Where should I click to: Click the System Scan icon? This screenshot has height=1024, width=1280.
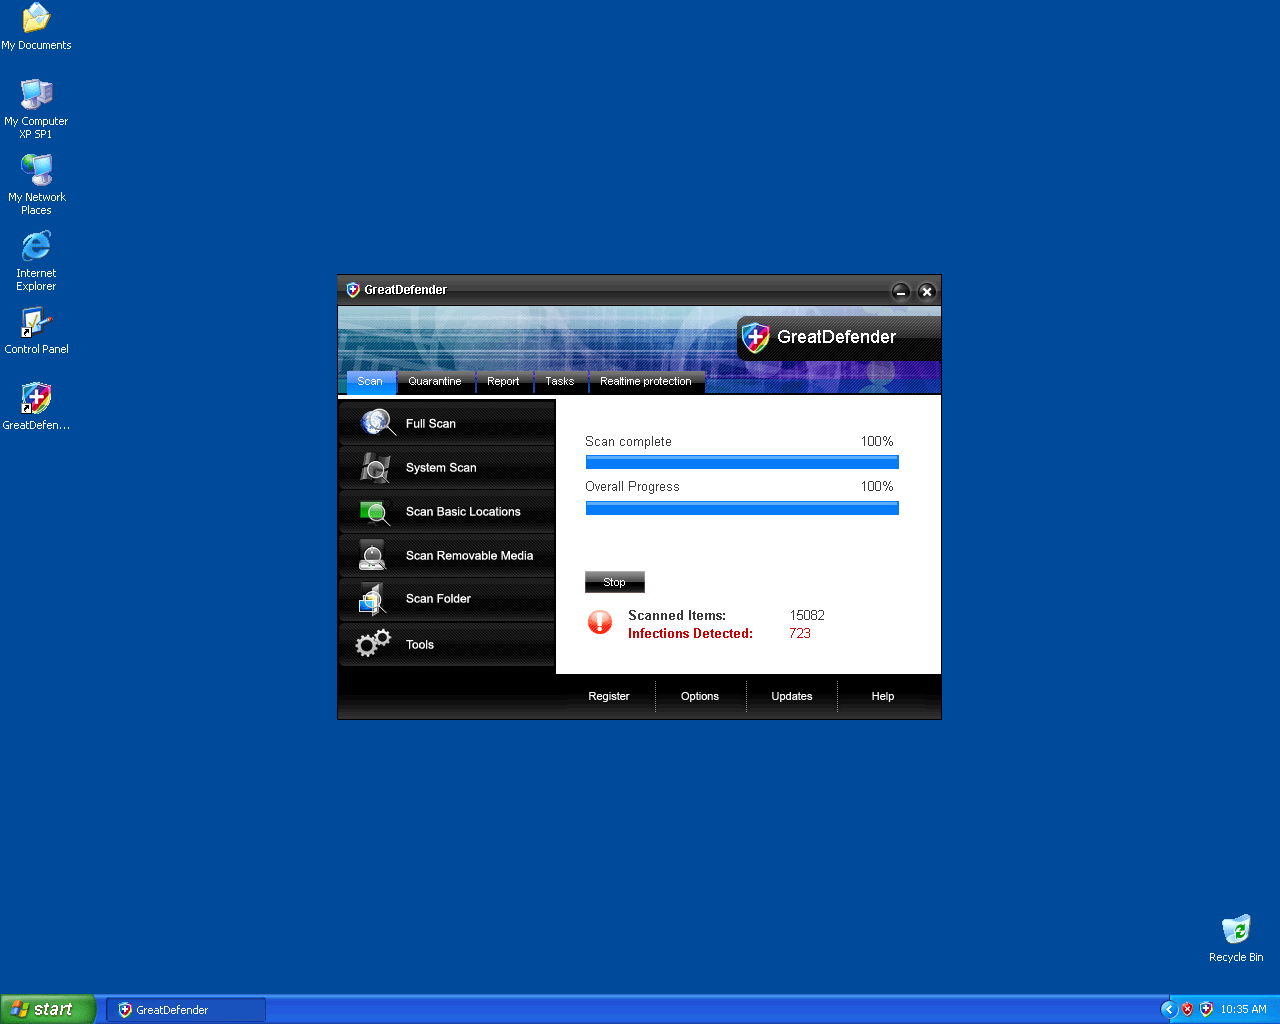pos(375,467)
